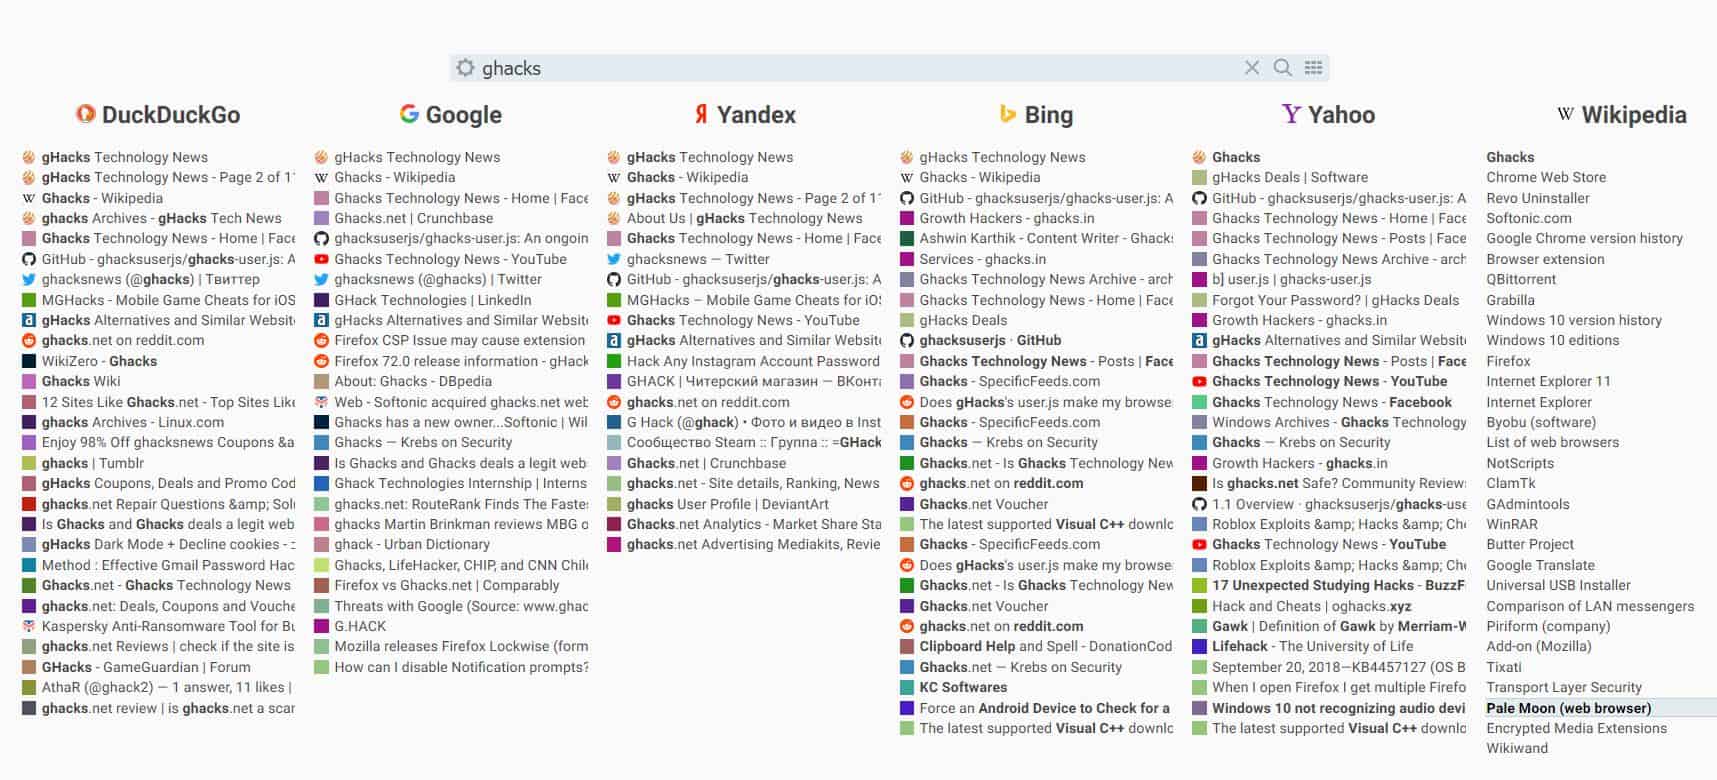Open Wikipedia result 'WinRAR'
1717x780 pixels.
click(1511, 524)
